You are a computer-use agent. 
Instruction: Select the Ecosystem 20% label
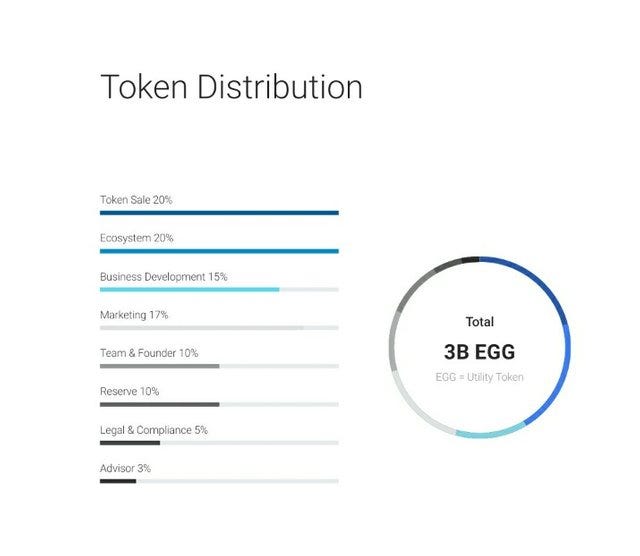coord(137,238)
